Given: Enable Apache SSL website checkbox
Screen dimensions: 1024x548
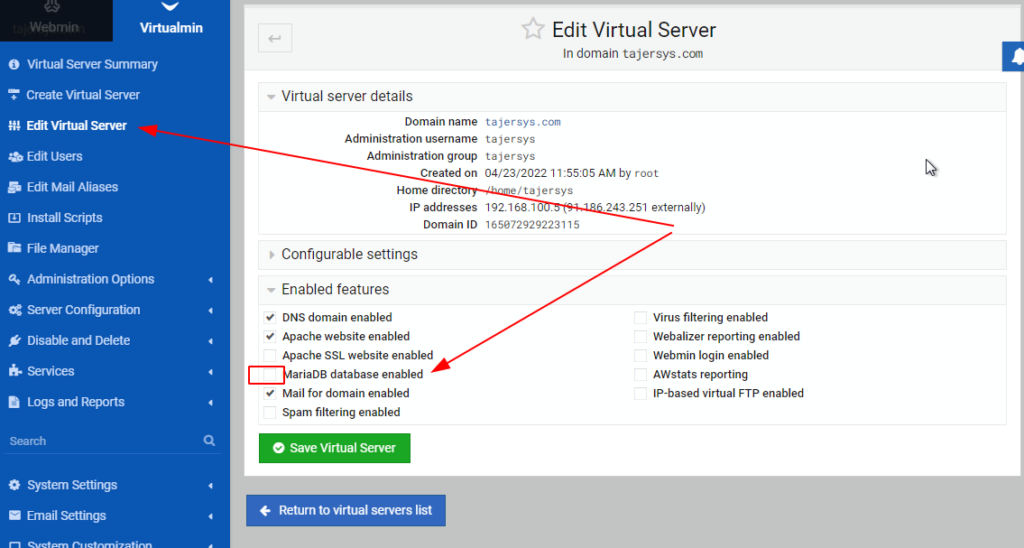Looking at the screenshot, I should click(x=270, y=355).
